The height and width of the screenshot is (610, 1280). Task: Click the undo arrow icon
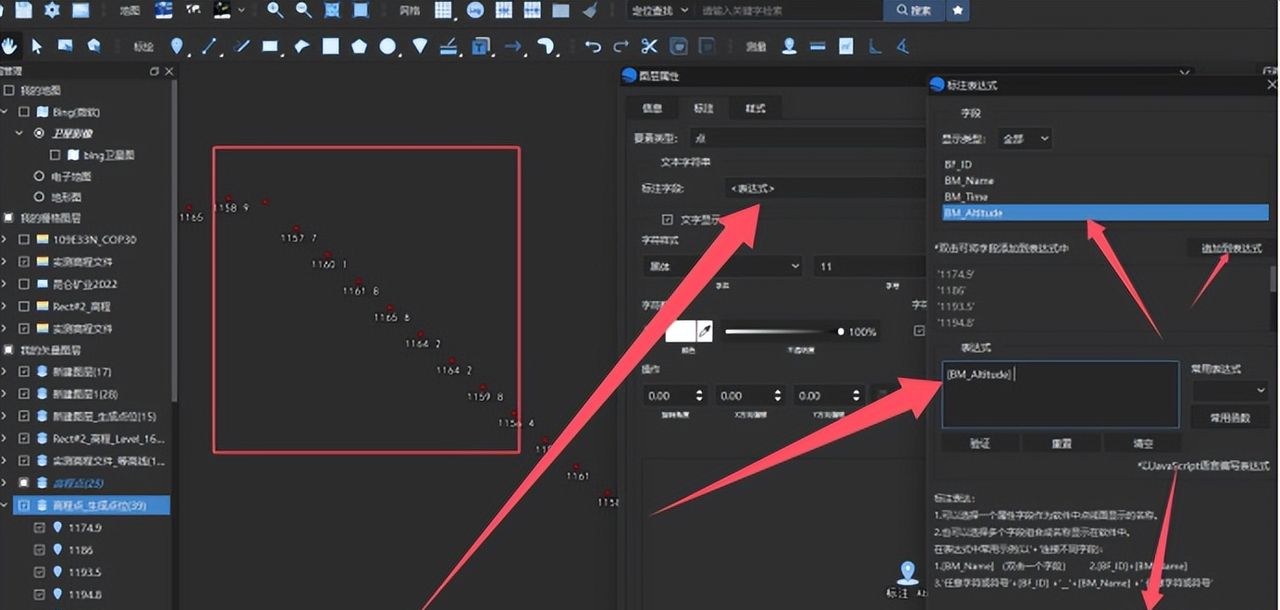point(593,46)
